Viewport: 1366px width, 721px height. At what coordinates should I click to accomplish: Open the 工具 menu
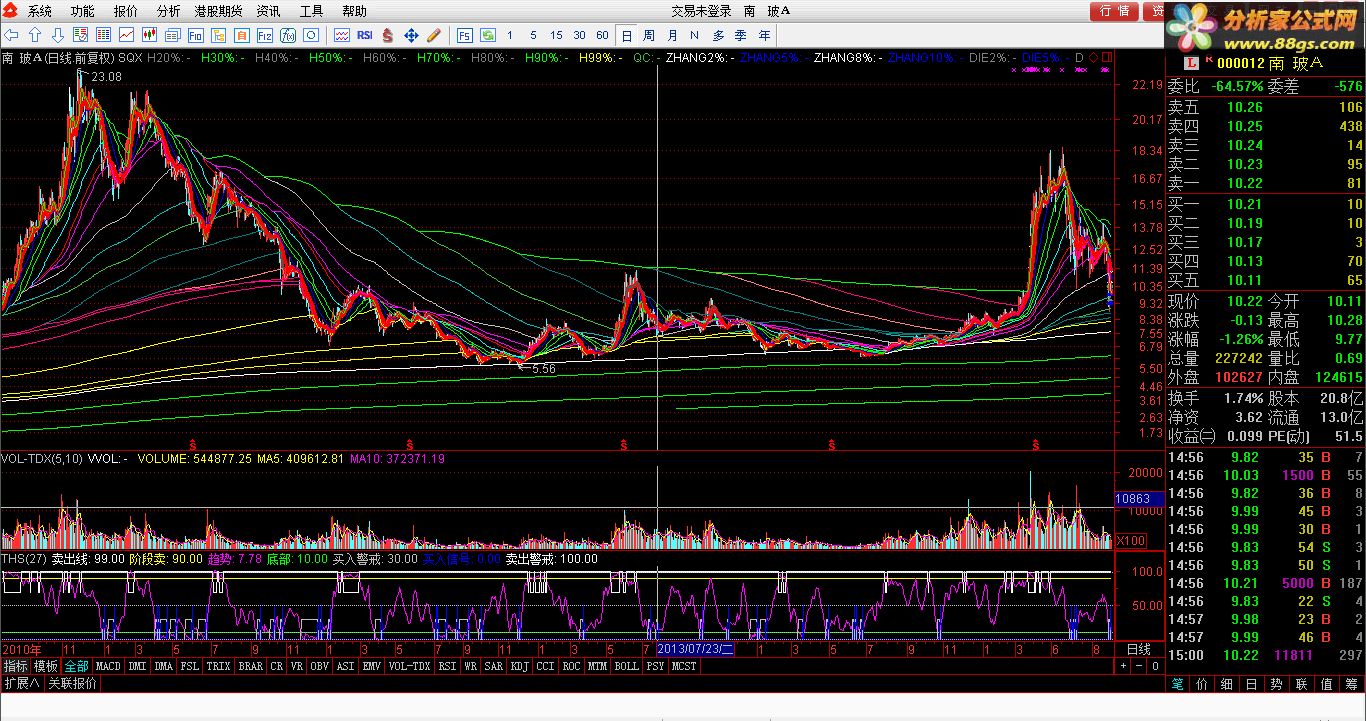(311, 11)
